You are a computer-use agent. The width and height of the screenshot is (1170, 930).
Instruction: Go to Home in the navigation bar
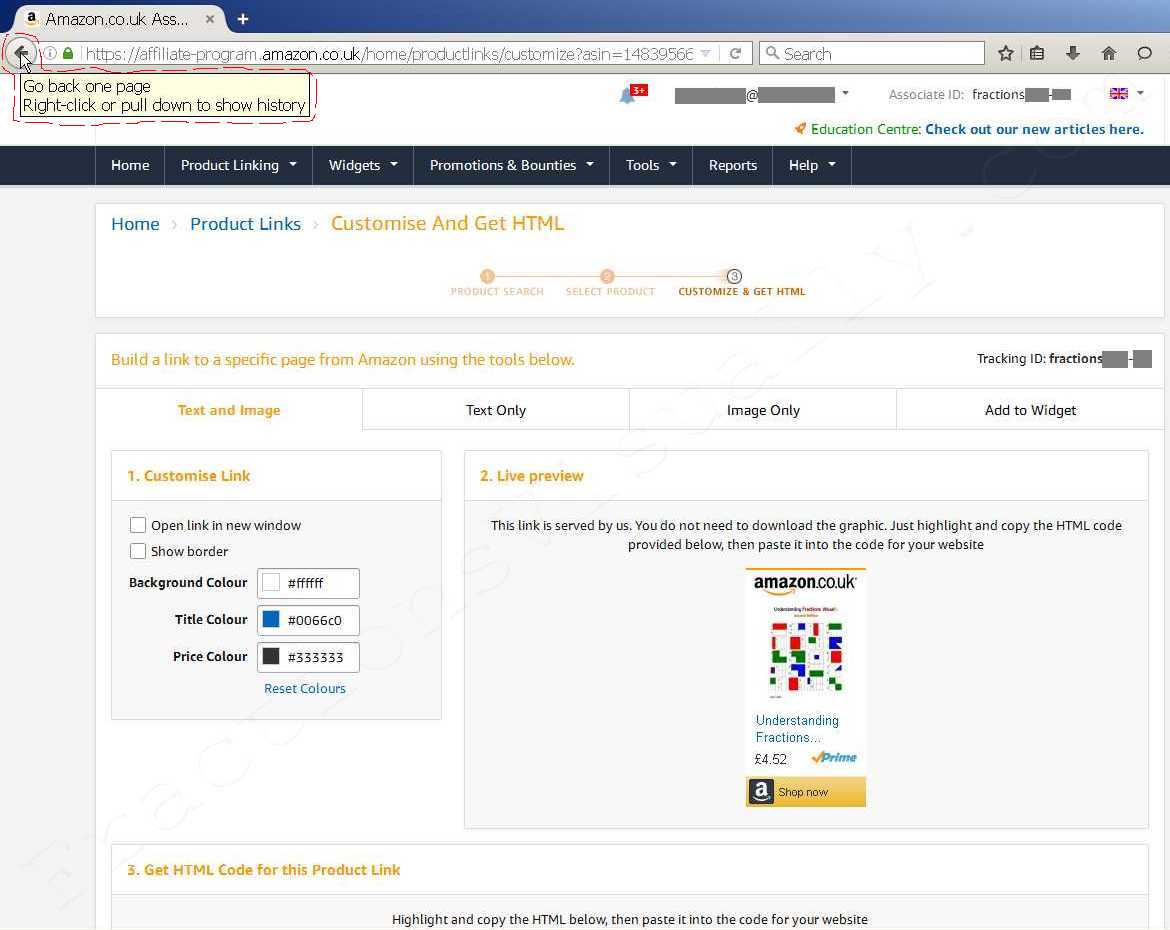click(x=130, y=165)
